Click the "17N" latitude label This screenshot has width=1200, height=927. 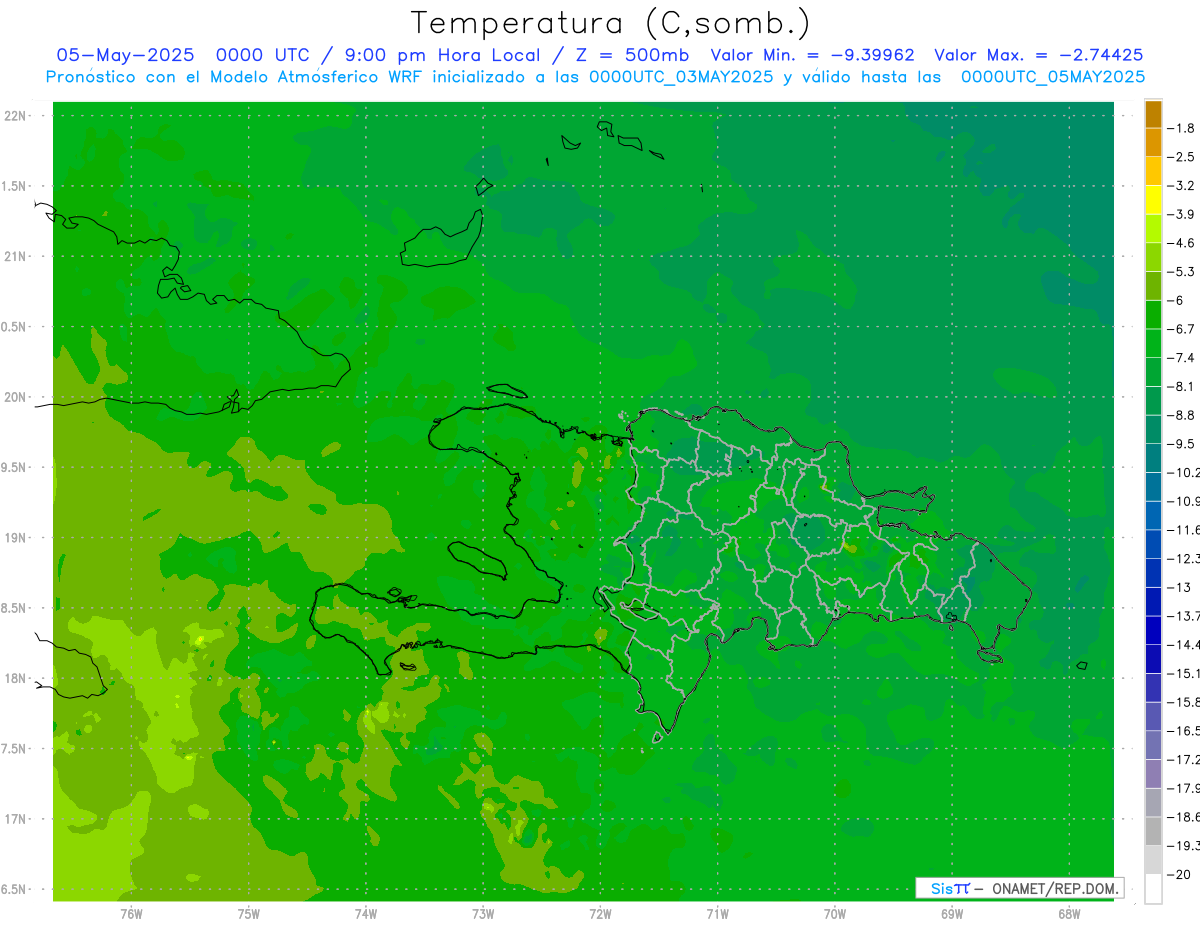click(x=15, y=819)
